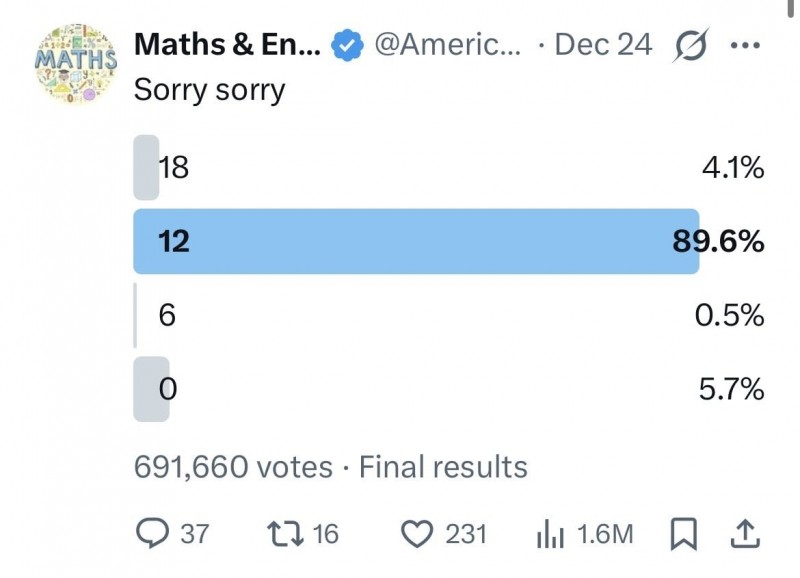Share the tweet using upload icon
Screen dimensions: 800x578
click(745, 535)
